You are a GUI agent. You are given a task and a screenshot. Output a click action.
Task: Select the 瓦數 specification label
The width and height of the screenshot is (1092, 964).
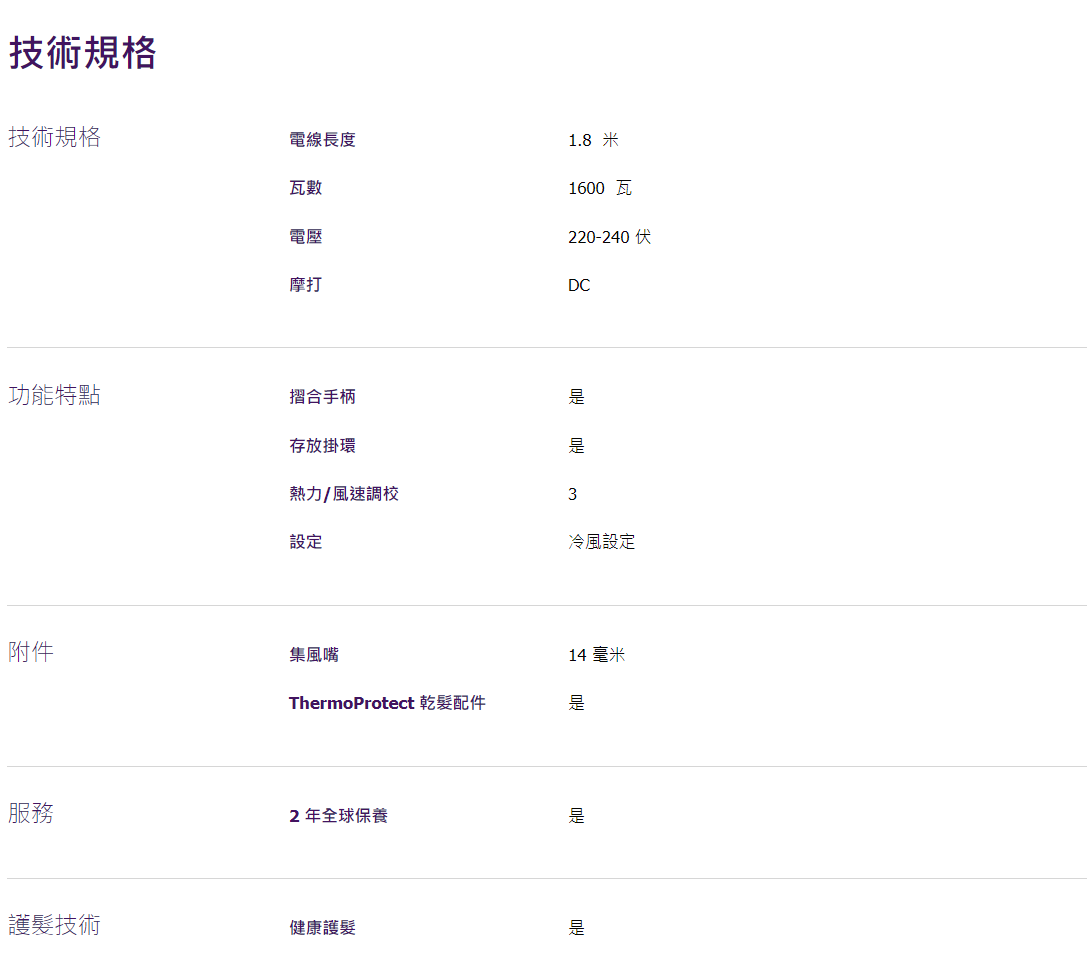(305, 188)
